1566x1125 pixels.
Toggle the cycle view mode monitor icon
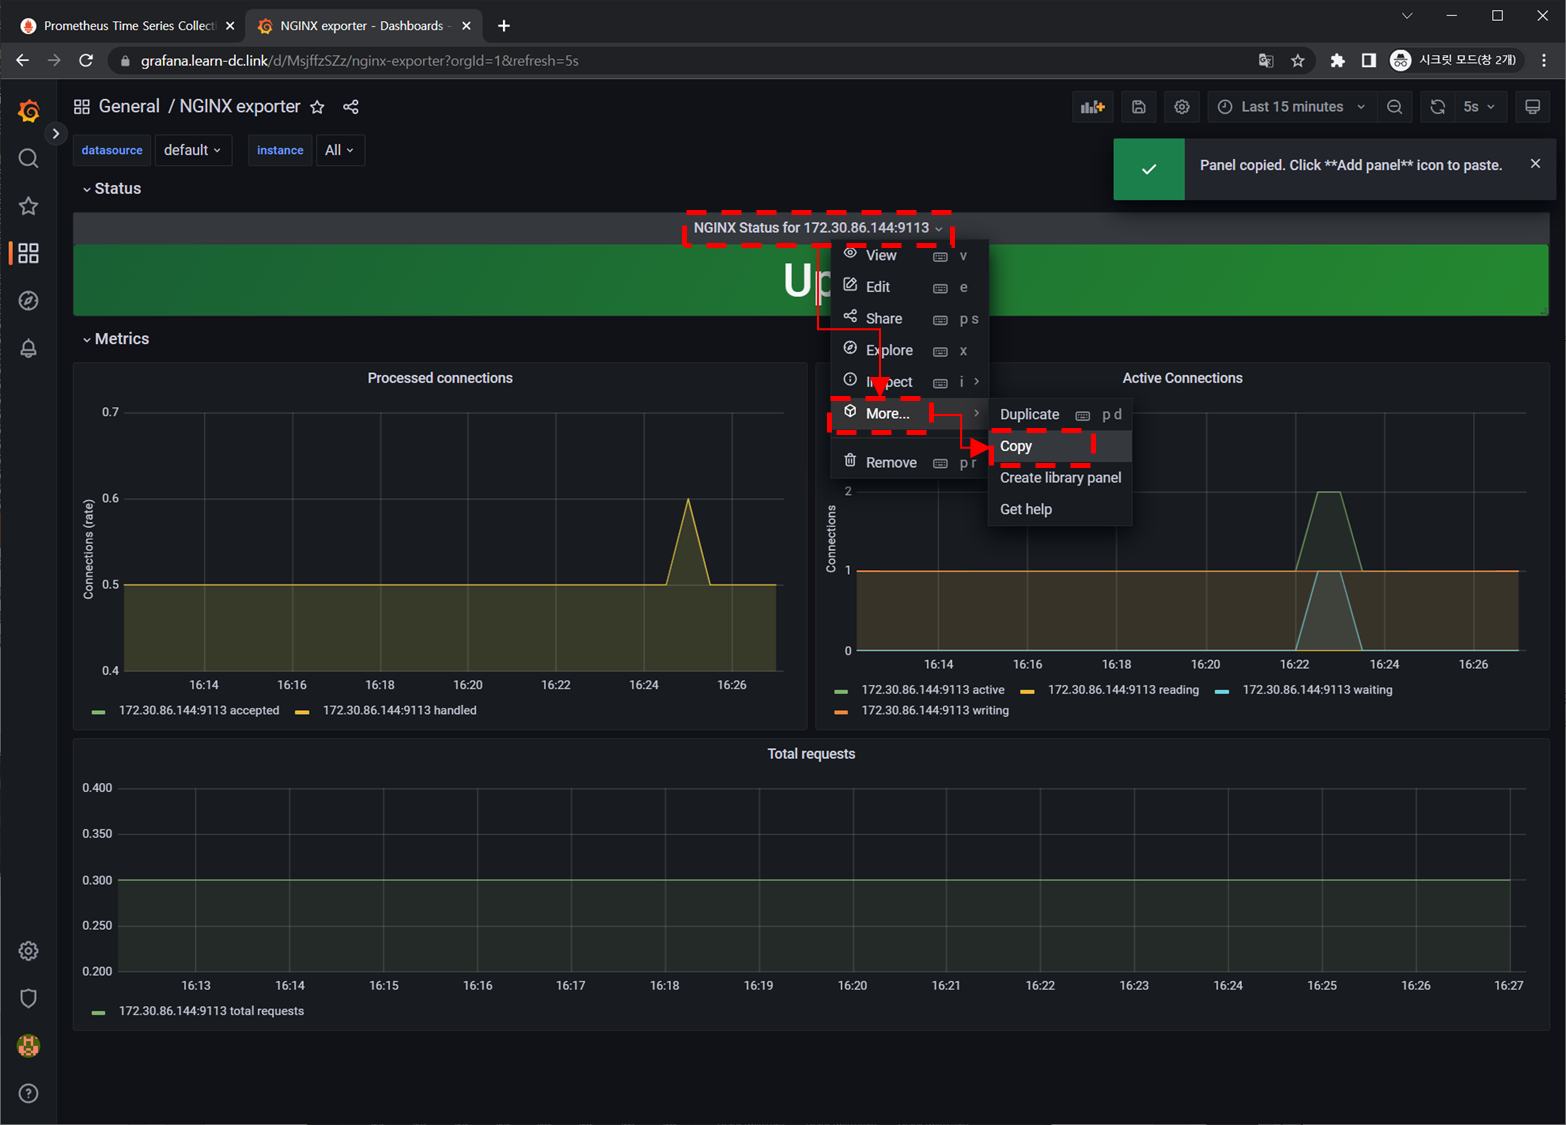coord(1532,107)
